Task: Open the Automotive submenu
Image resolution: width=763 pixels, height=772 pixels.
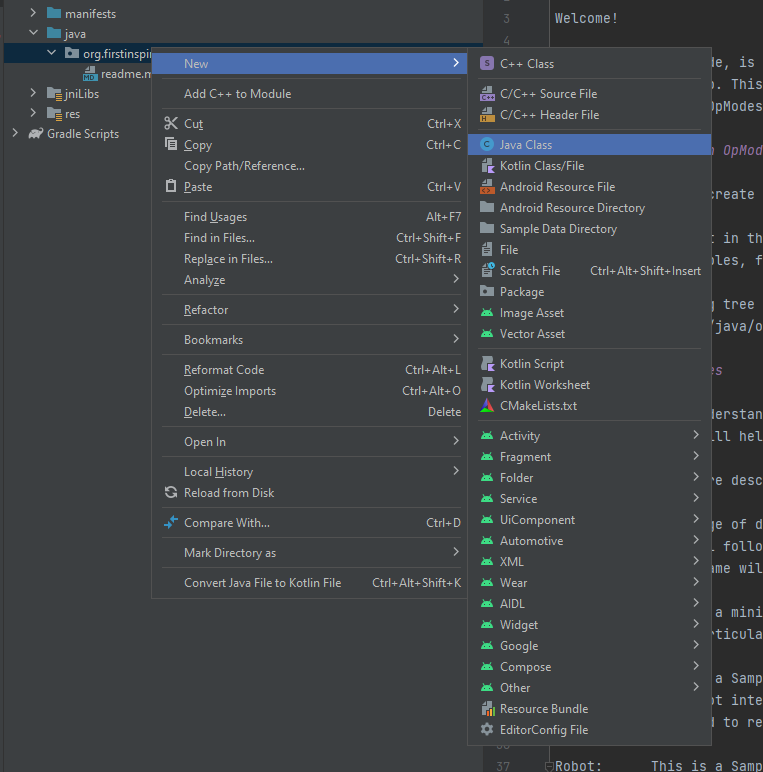Action: [x=589, y=541]
